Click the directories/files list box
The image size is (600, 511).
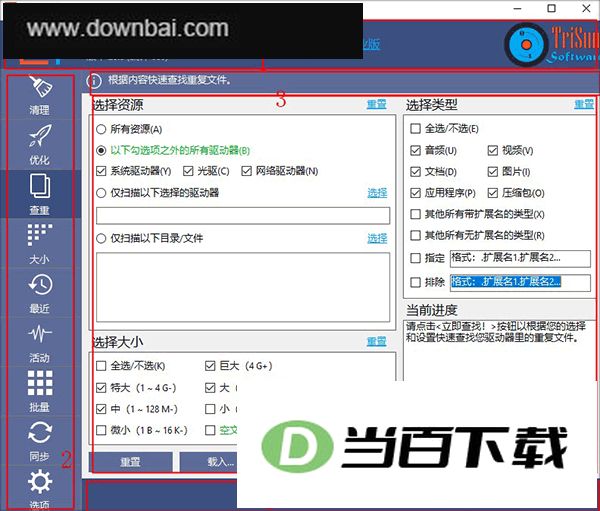tap(243, 287)
